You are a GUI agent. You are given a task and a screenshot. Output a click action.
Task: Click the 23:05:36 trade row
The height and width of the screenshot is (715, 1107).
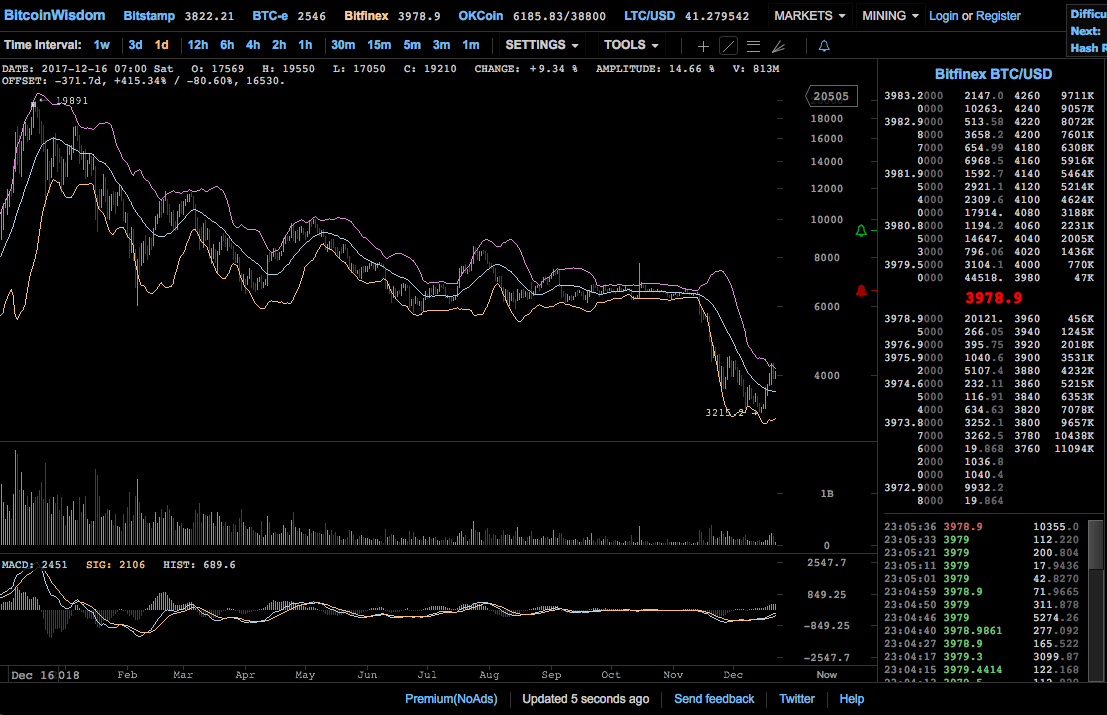[983, 527]
